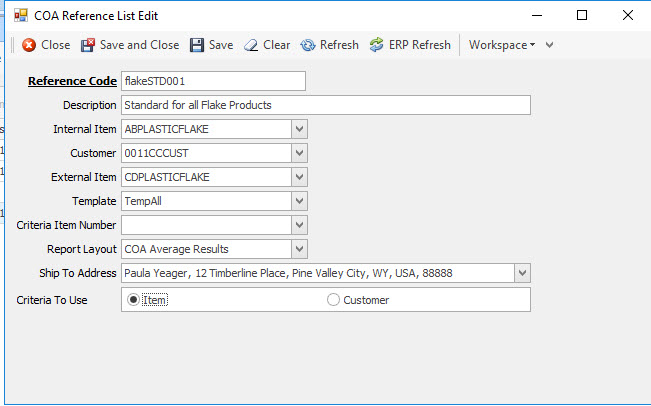Open the Internal Item dropdown arrow
This screenshot has height=406, width=651.
[299, 129]
